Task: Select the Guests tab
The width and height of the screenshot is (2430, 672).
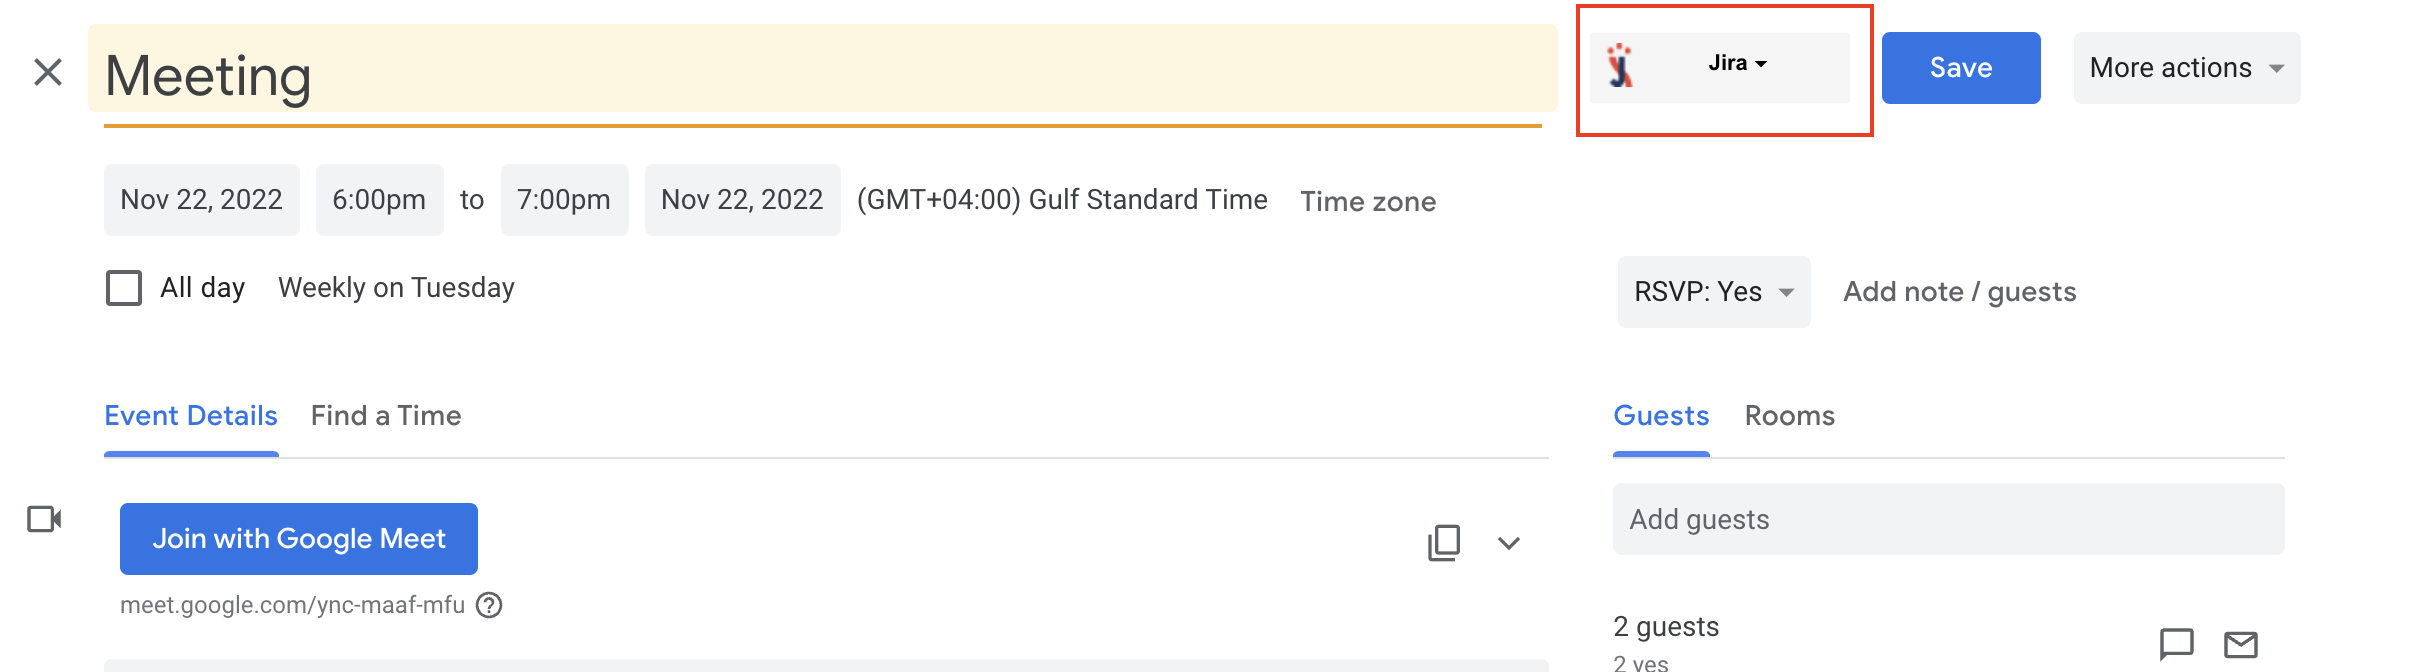Action: pyautogui.click(x=1660, y=415)
